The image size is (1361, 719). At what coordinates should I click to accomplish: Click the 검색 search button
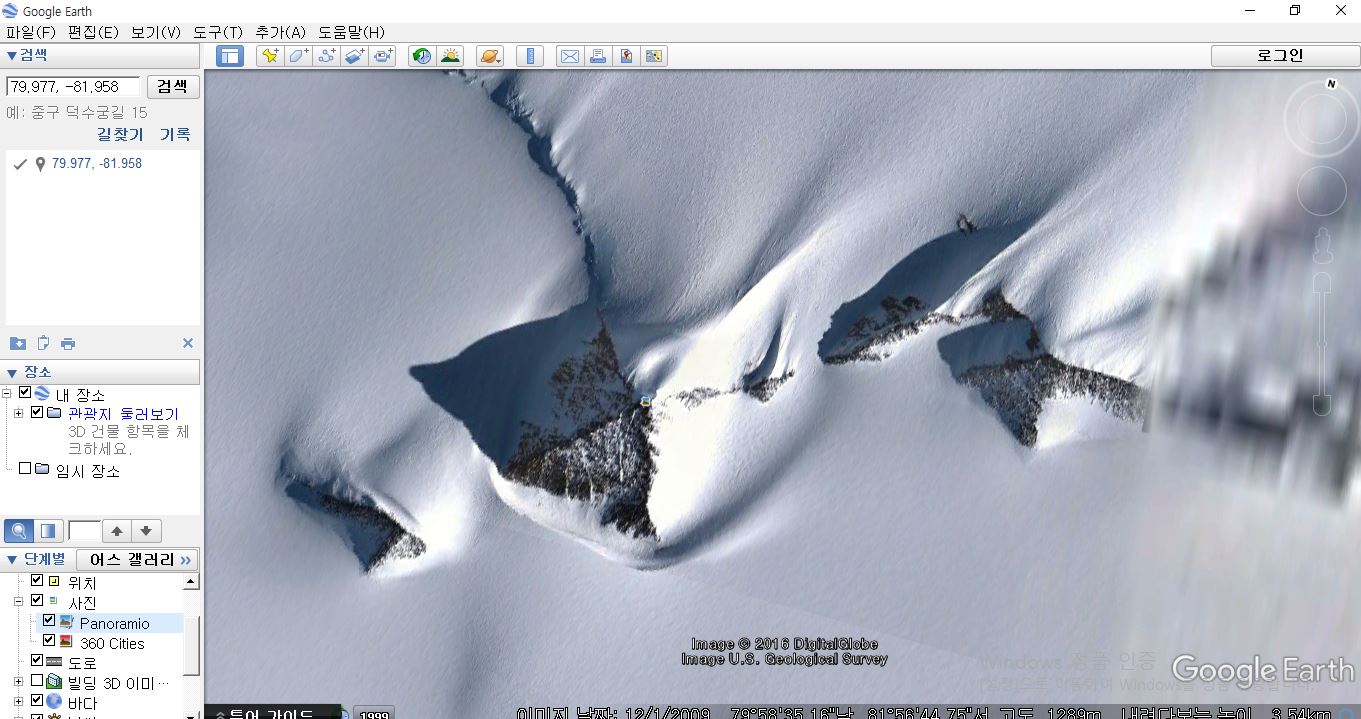173,86
